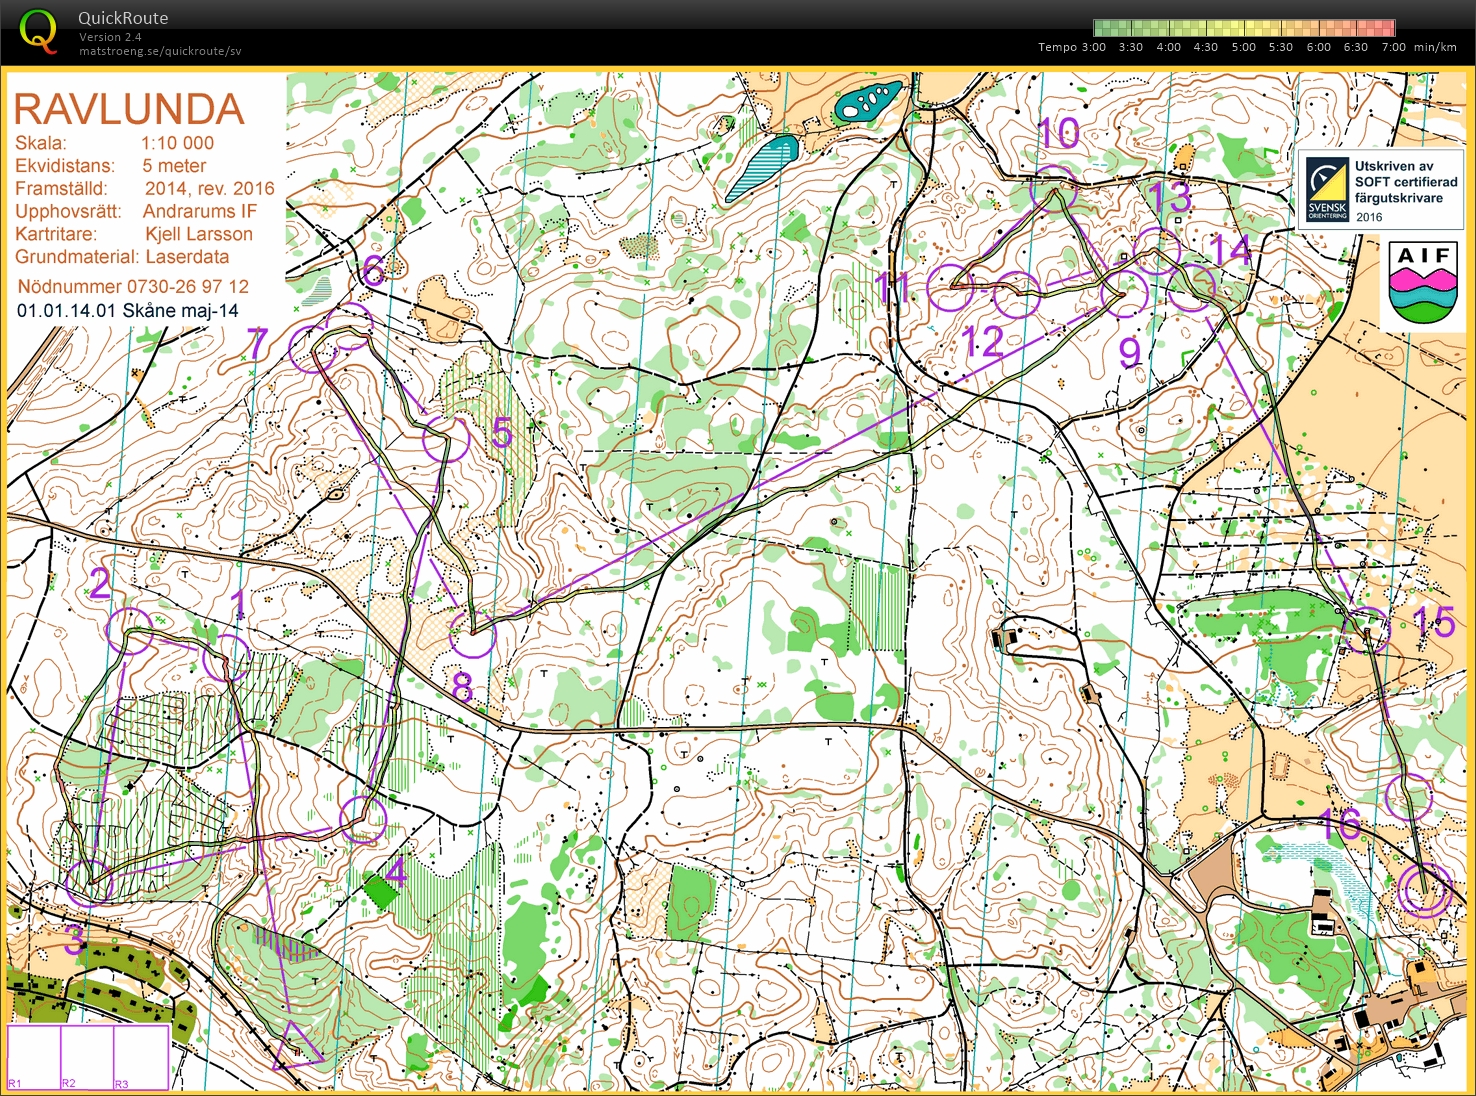Select control circle number 12
Viewport: 1476px width, 1096px height.
pos(1017,295)
